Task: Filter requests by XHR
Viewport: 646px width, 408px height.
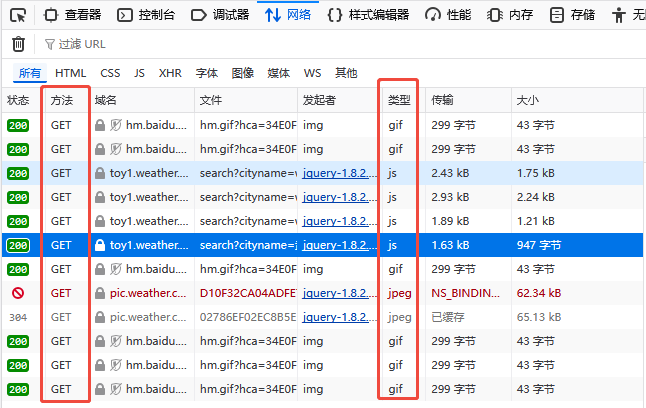Action: pyautogui.click(x=170, y=73)
